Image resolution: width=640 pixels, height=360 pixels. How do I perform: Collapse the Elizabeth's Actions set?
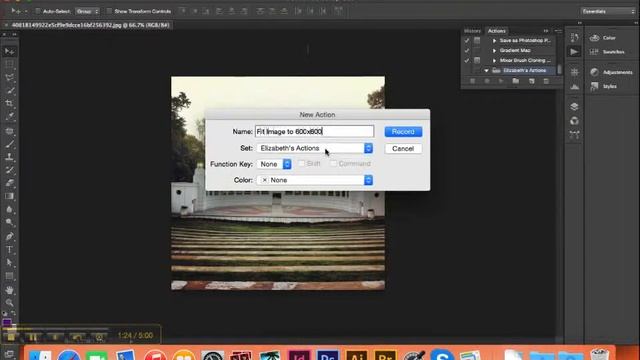tap(486, 71)
